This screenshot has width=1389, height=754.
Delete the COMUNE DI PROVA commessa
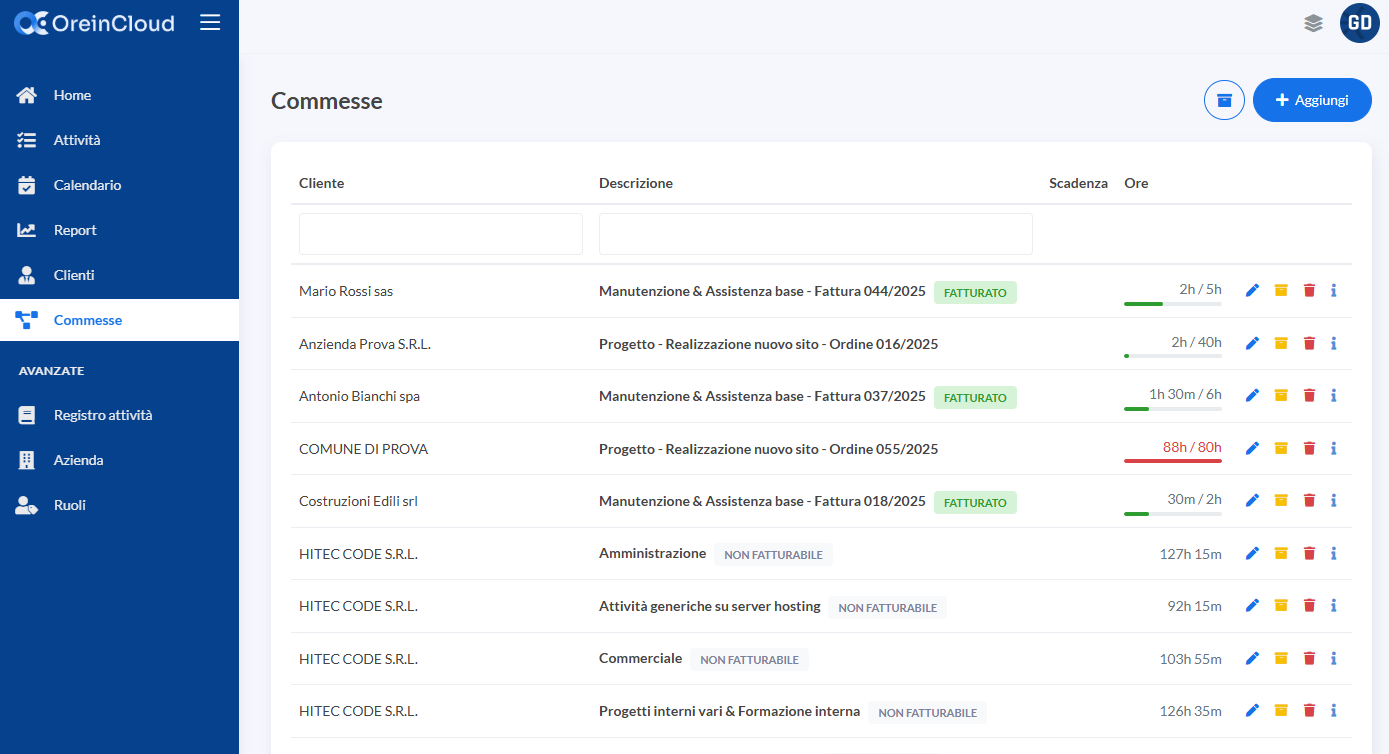1309,448
